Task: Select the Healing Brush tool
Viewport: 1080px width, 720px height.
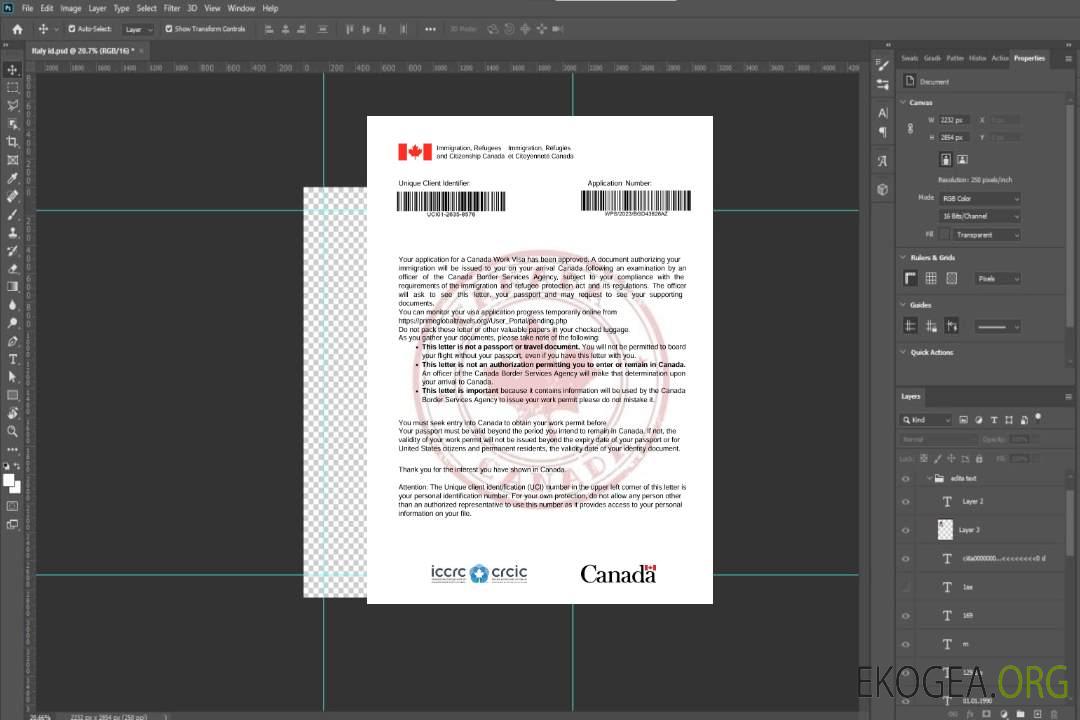Action: (12, 196)
